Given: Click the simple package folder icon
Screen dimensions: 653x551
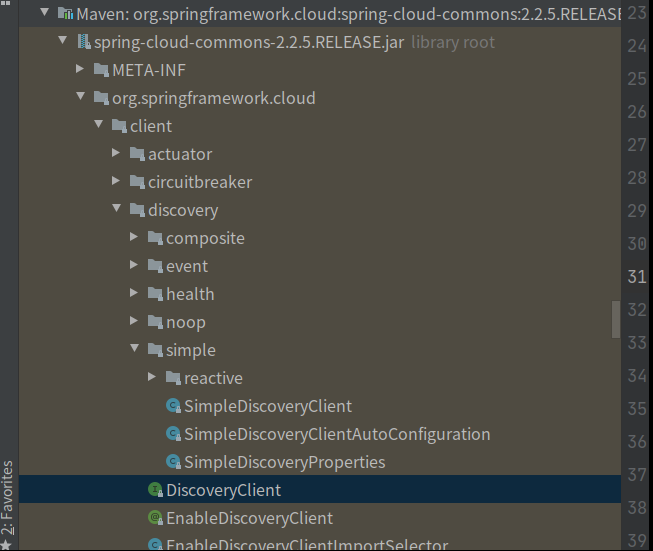Looking at the screenshot, I should coord(155,349).
